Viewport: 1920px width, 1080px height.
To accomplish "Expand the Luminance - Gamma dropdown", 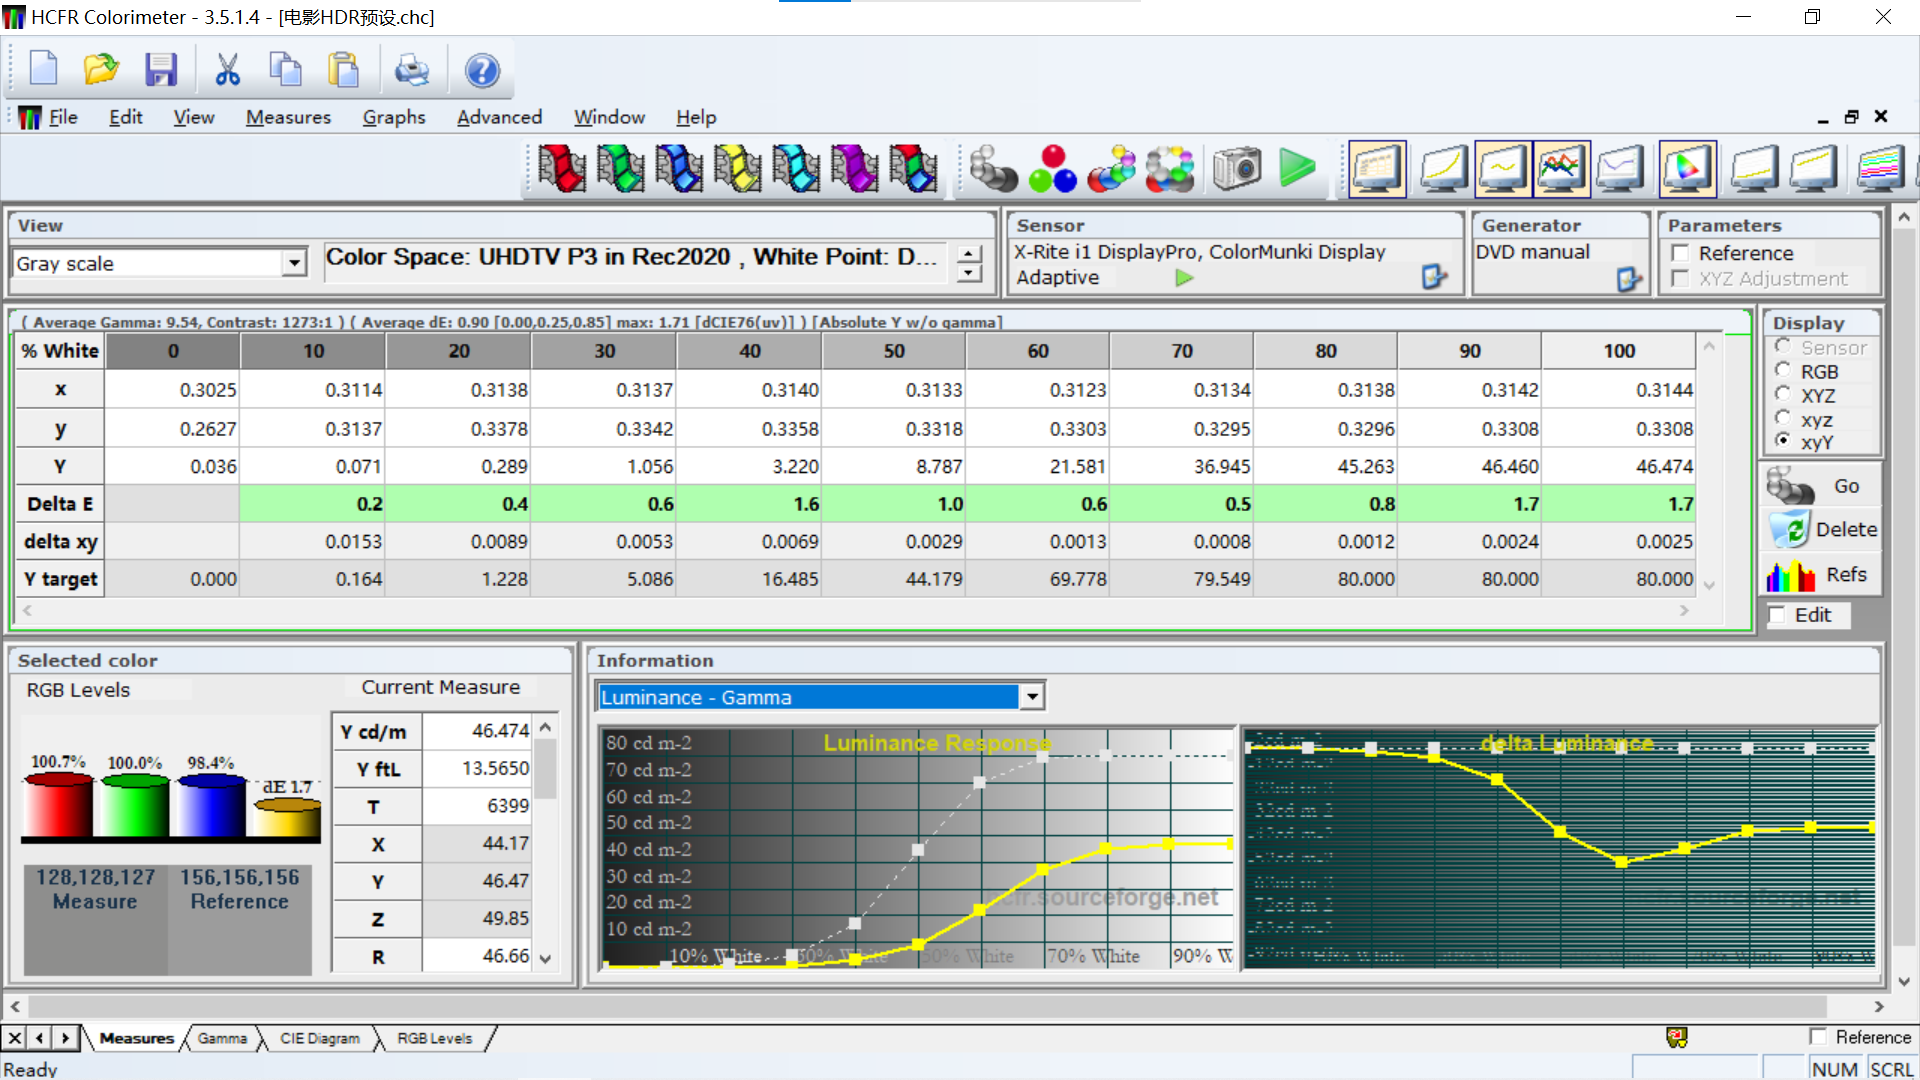I will pos(1032,697).
